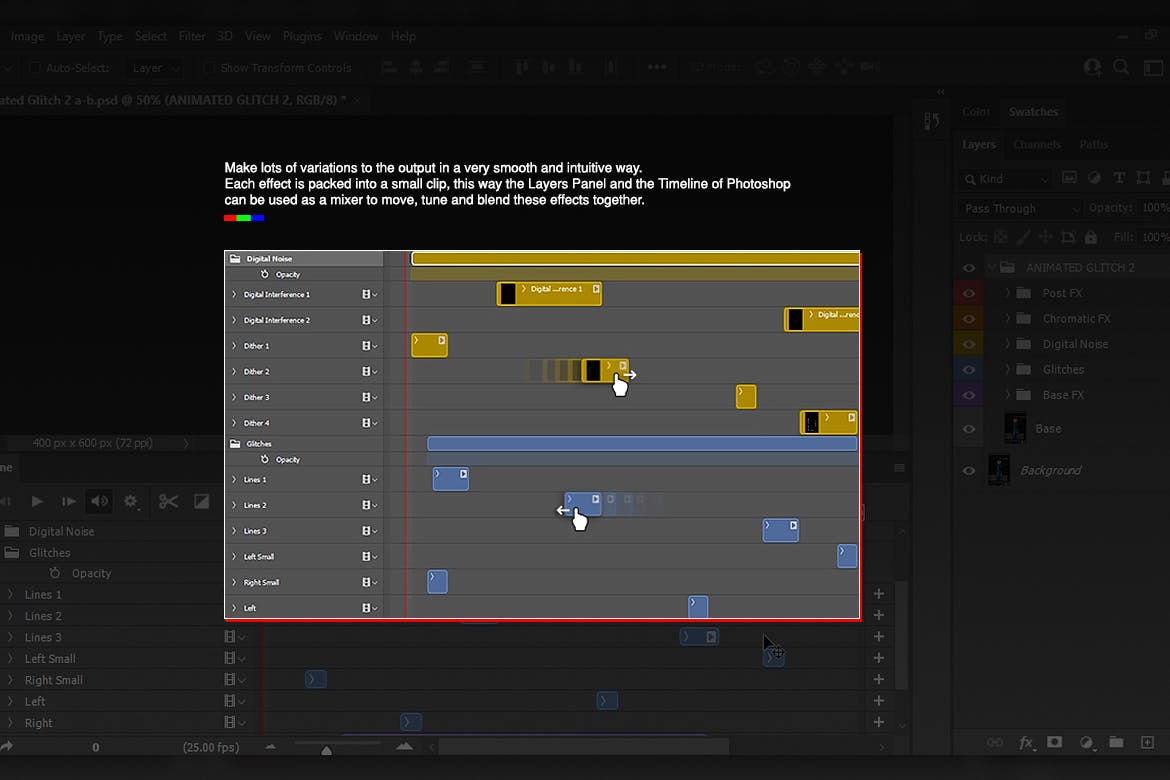Expand the Chromatic FX layer group

(1007, 319)
